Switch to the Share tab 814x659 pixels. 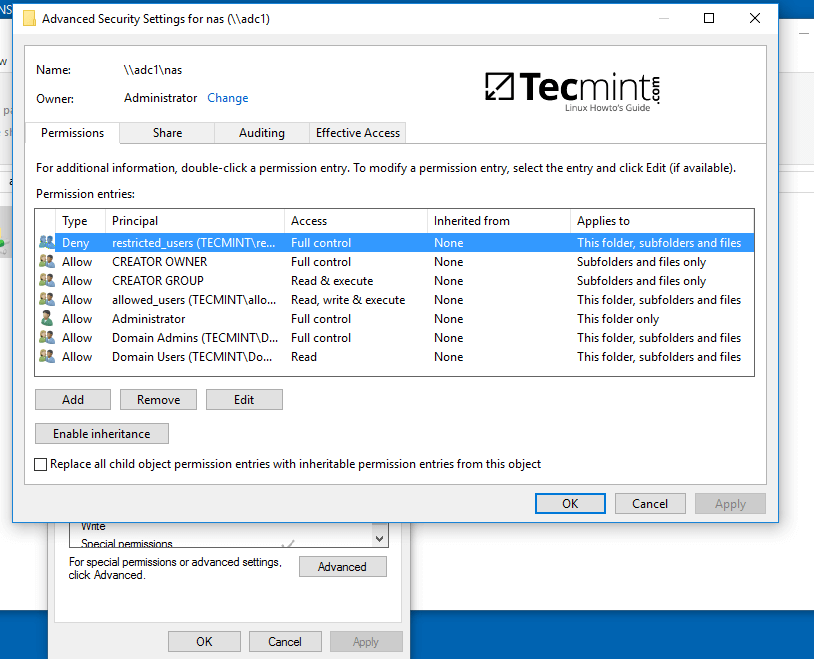click(166, 132)
